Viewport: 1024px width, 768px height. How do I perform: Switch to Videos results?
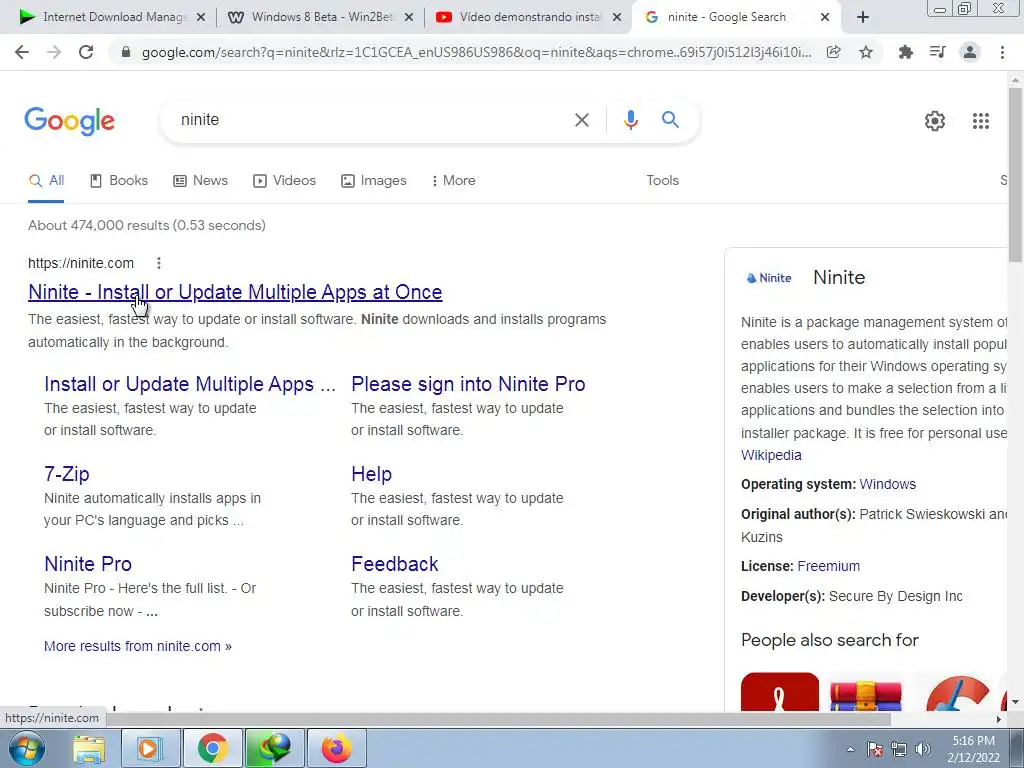(x=284, y=180)
